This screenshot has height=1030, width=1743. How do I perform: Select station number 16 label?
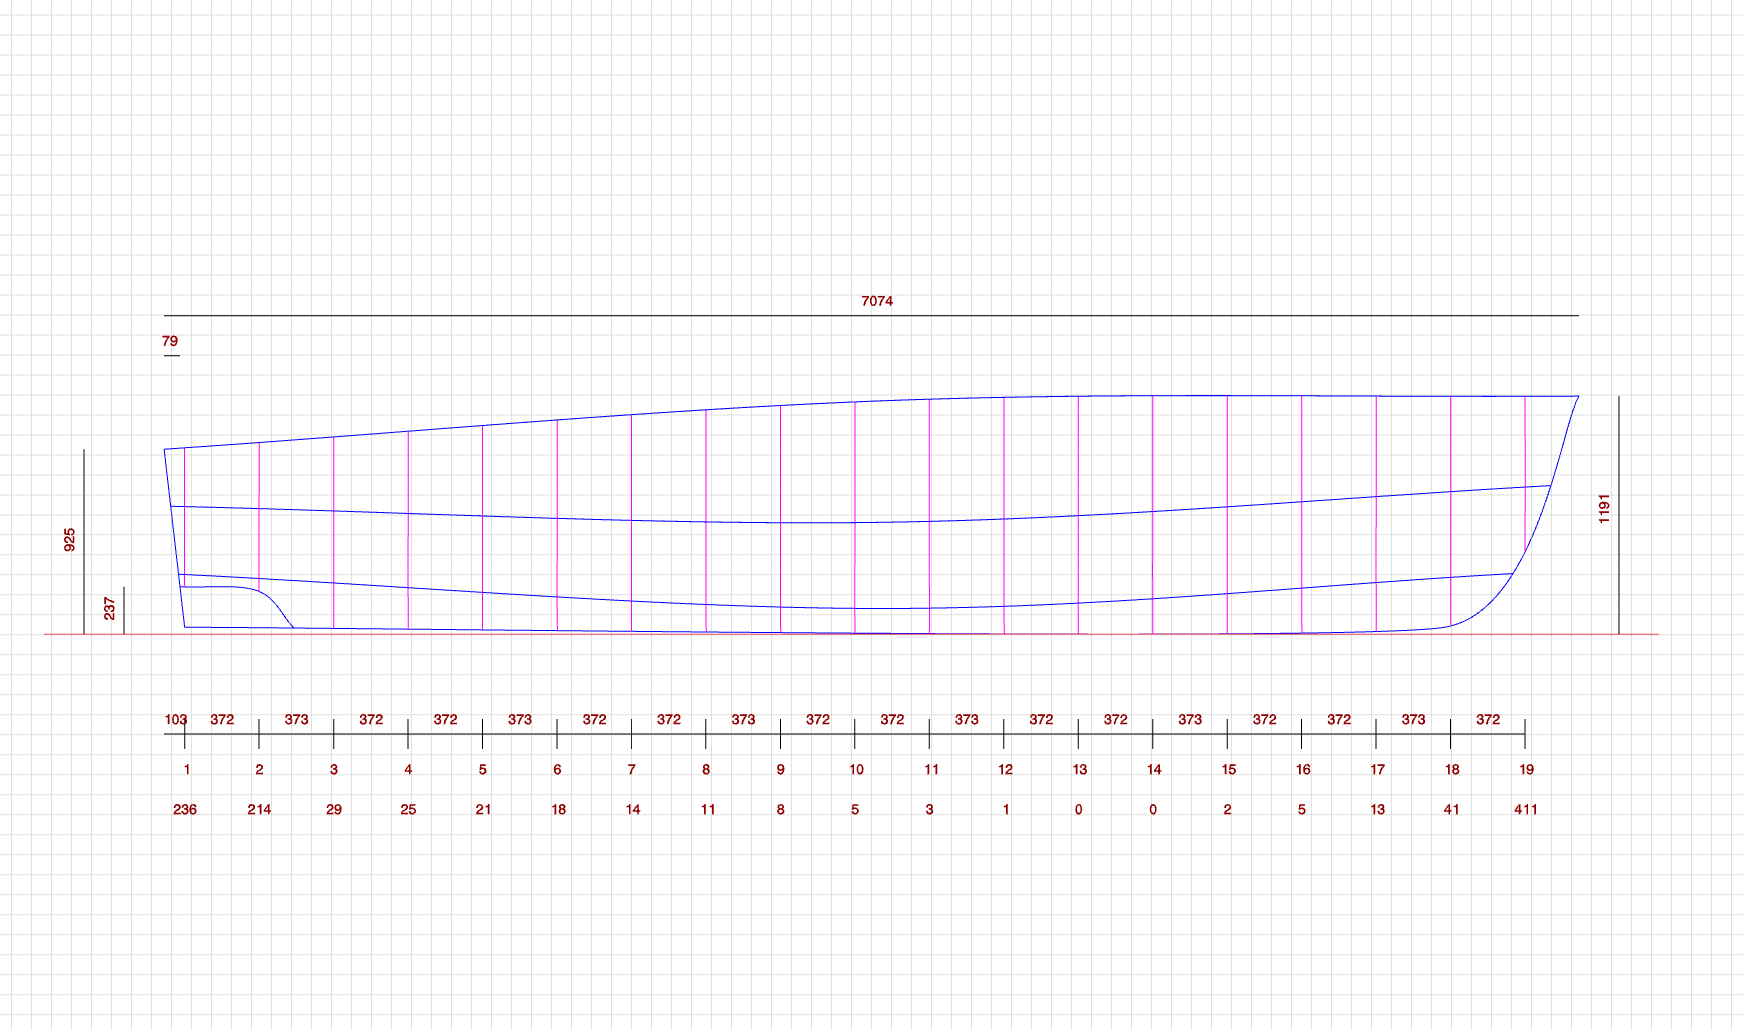(x=1303, y=769)
